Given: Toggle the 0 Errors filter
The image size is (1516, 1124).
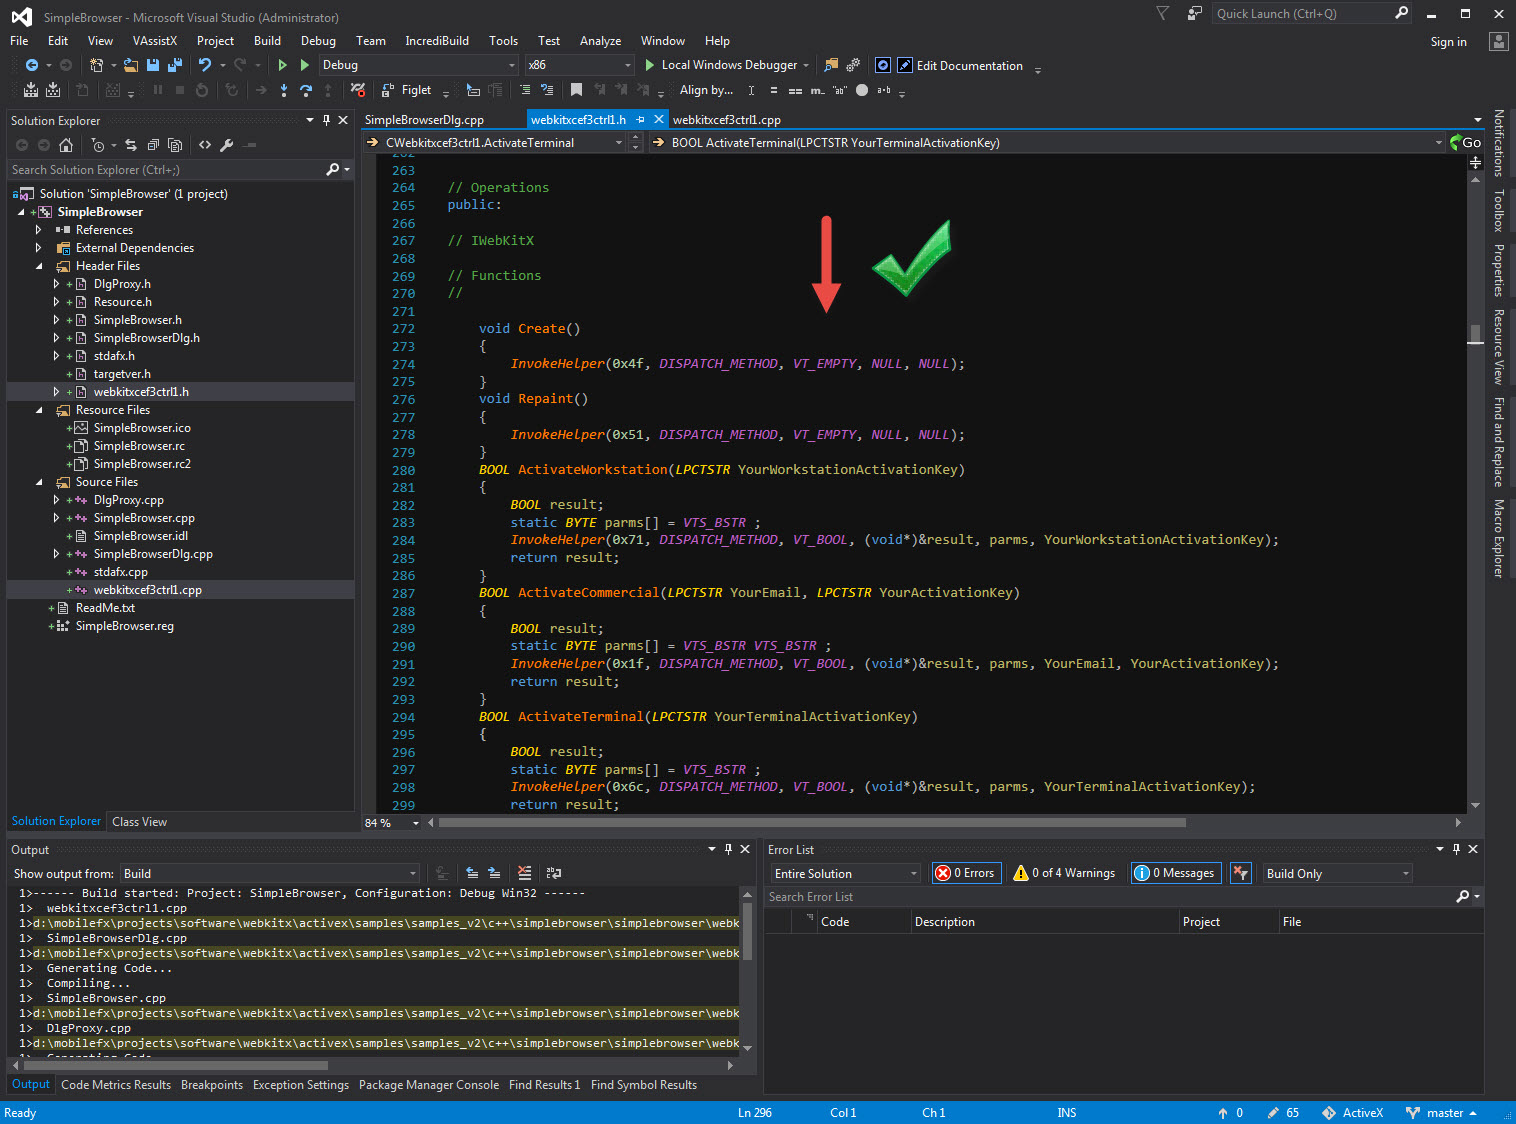Looking at the screenshot, I should point(965,873).
